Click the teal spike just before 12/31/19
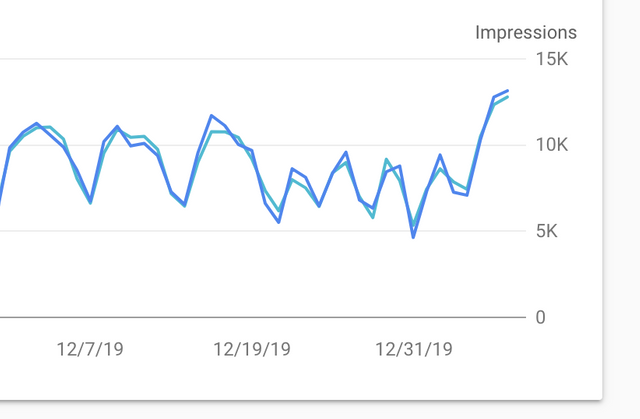 (x=386, y=160)
